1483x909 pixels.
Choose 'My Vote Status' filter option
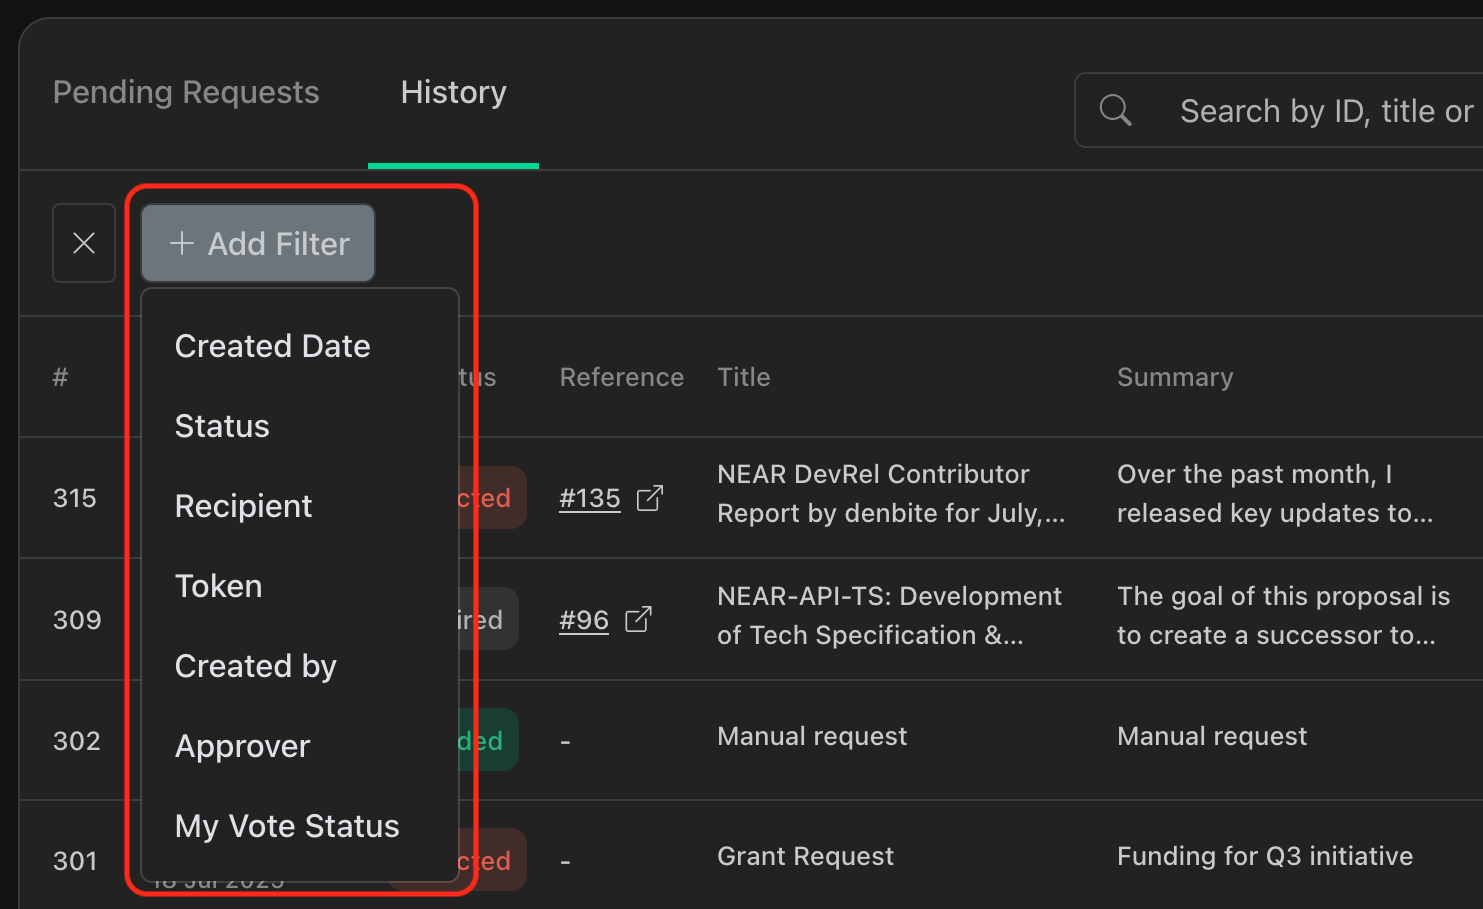286,825
